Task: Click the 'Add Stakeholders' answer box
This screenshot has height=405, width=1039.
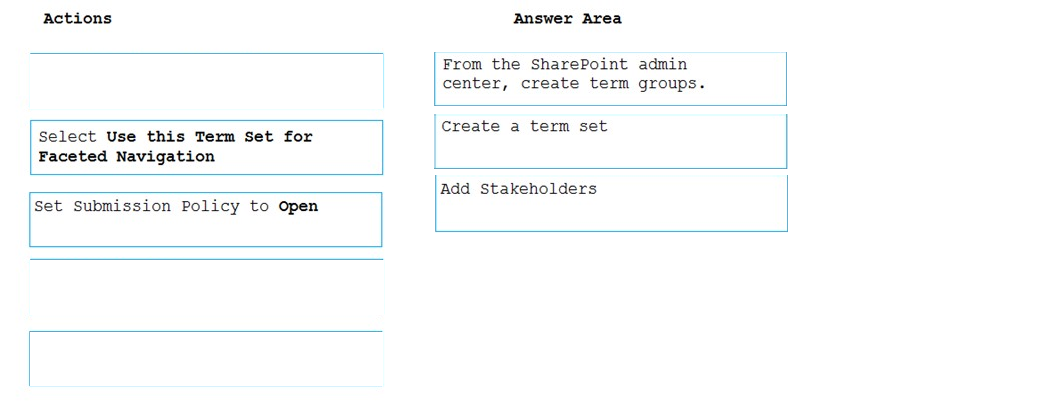Action: [x=611, y=203]
